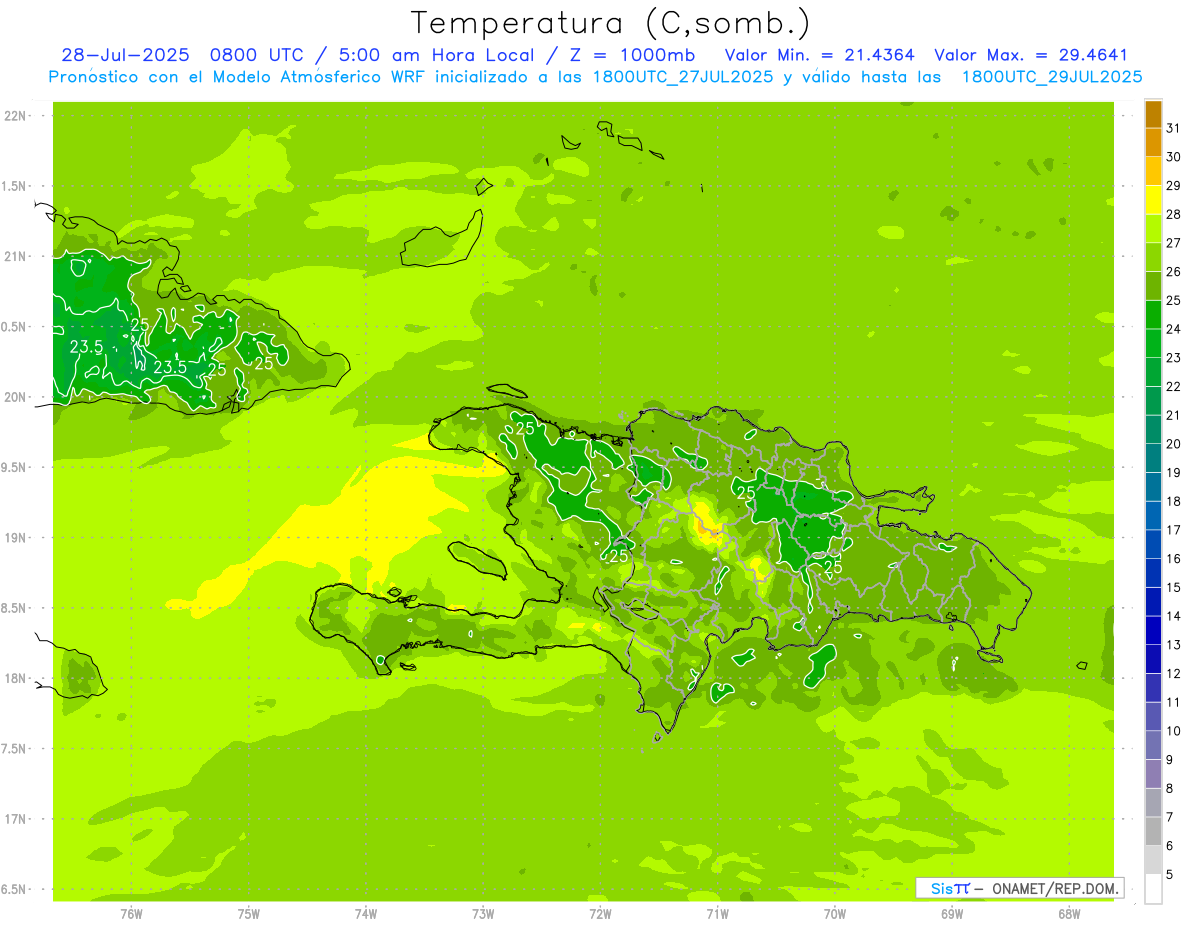This screenshot has width=1200, height=927.
Task: Click the dark green legend swatch between 23 and 24
Action: 1153,344
